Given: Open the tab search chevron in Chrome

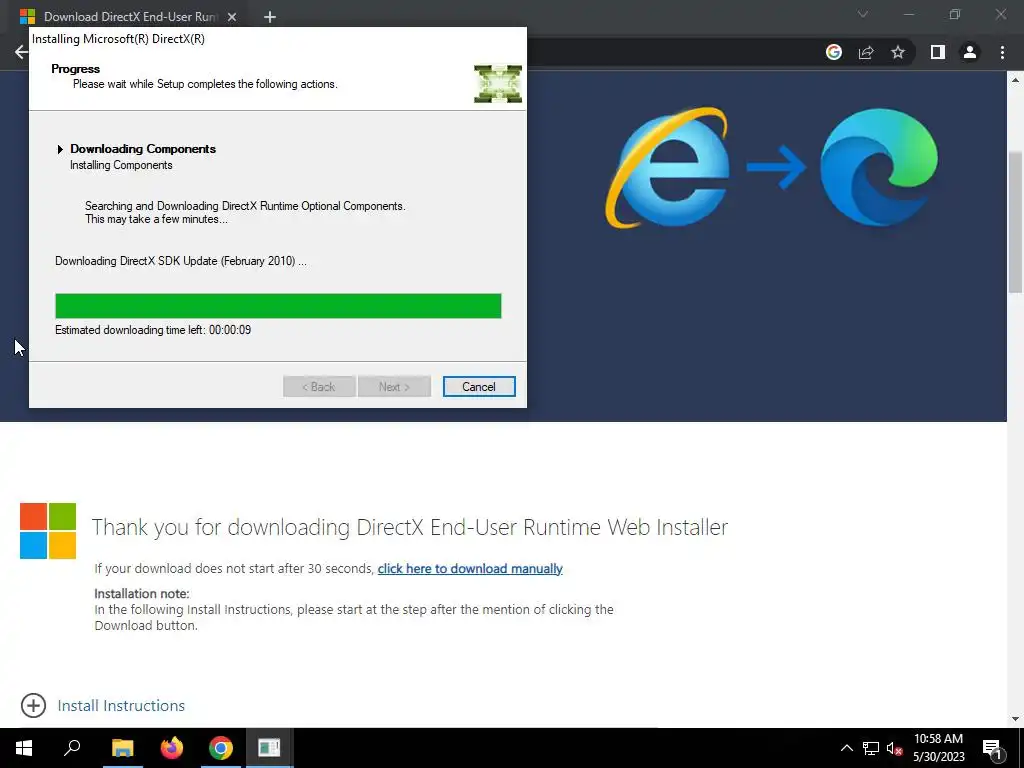Looking at the screenshot, I should pyautogui.click(x=863, y=14).
